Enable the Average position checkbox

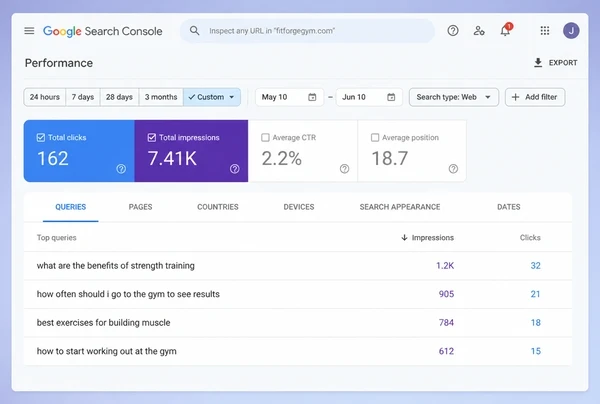click(375, 137)
